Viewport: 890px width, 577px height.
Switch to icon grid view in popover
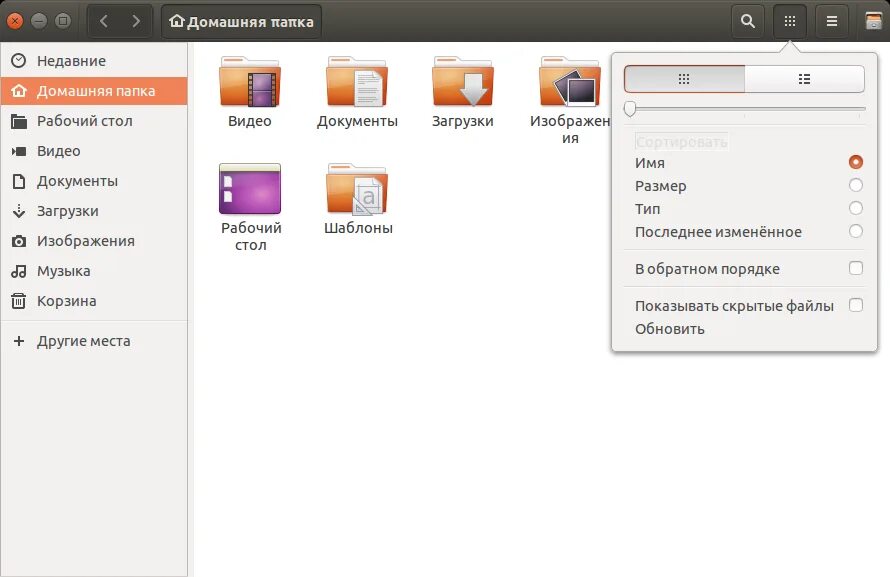(684, 79)
